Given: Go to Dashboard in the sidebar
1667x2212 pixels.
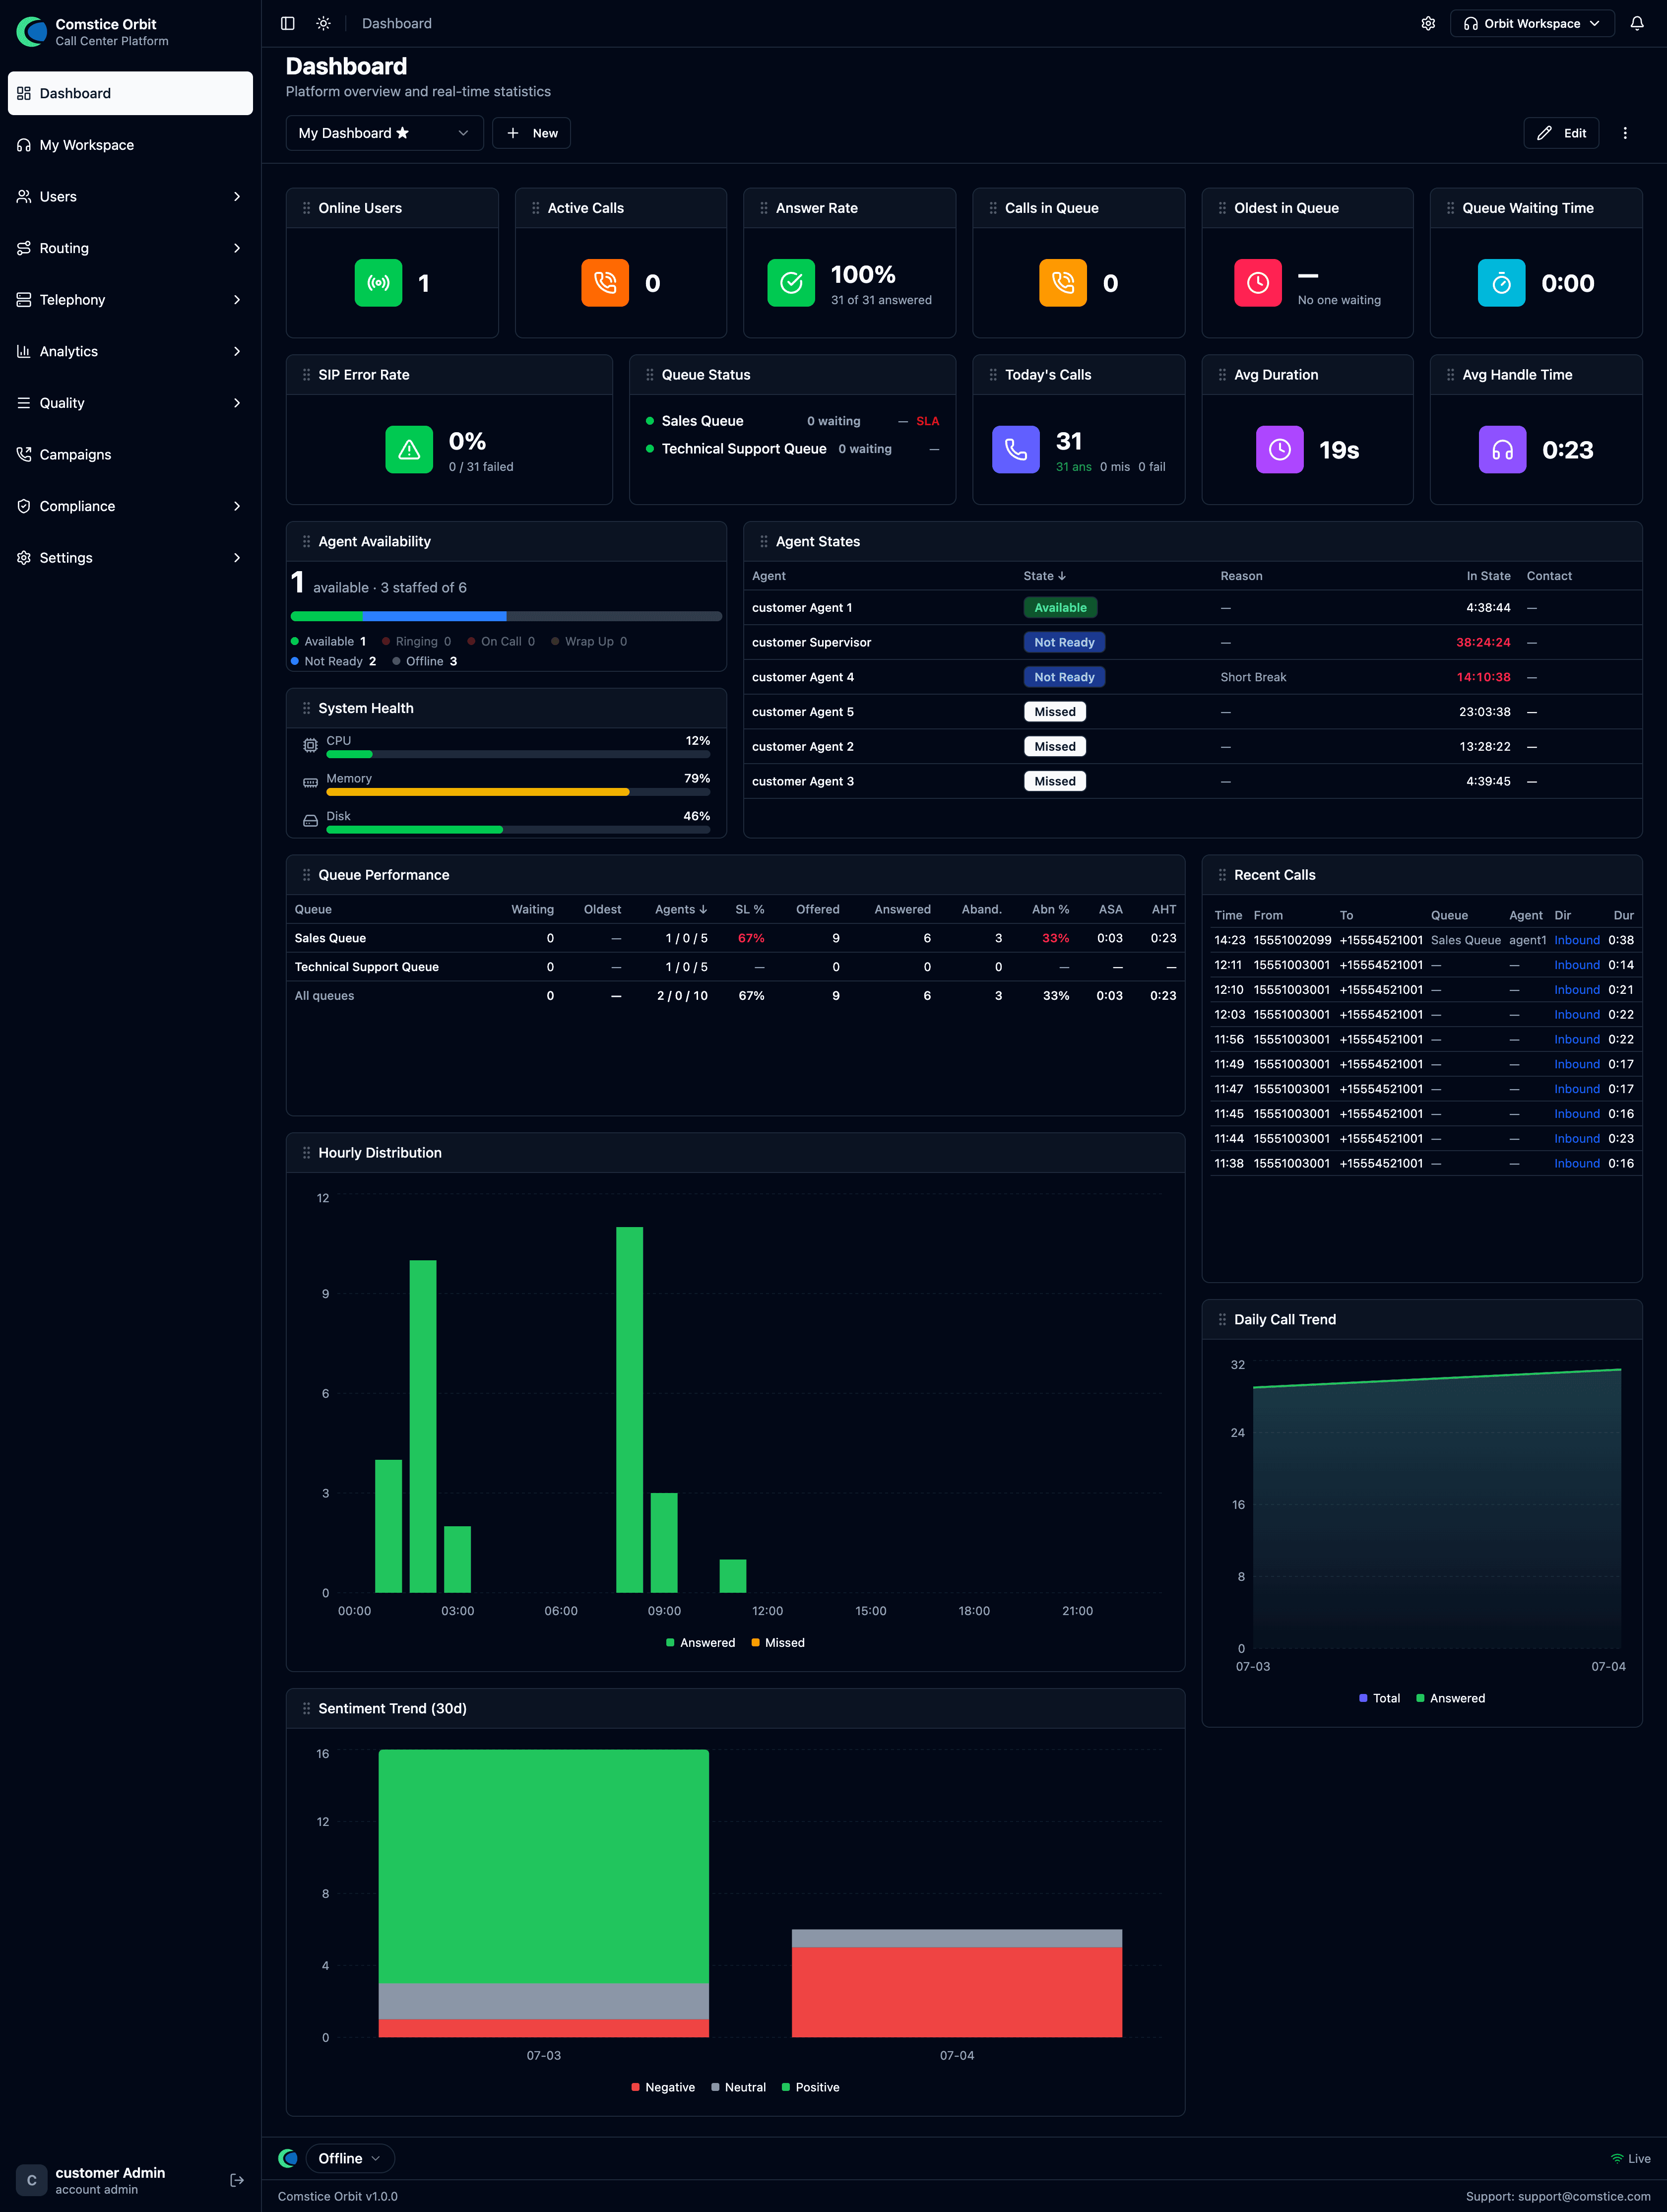Looking at the screenshot, I should click(x=130, y=93).
